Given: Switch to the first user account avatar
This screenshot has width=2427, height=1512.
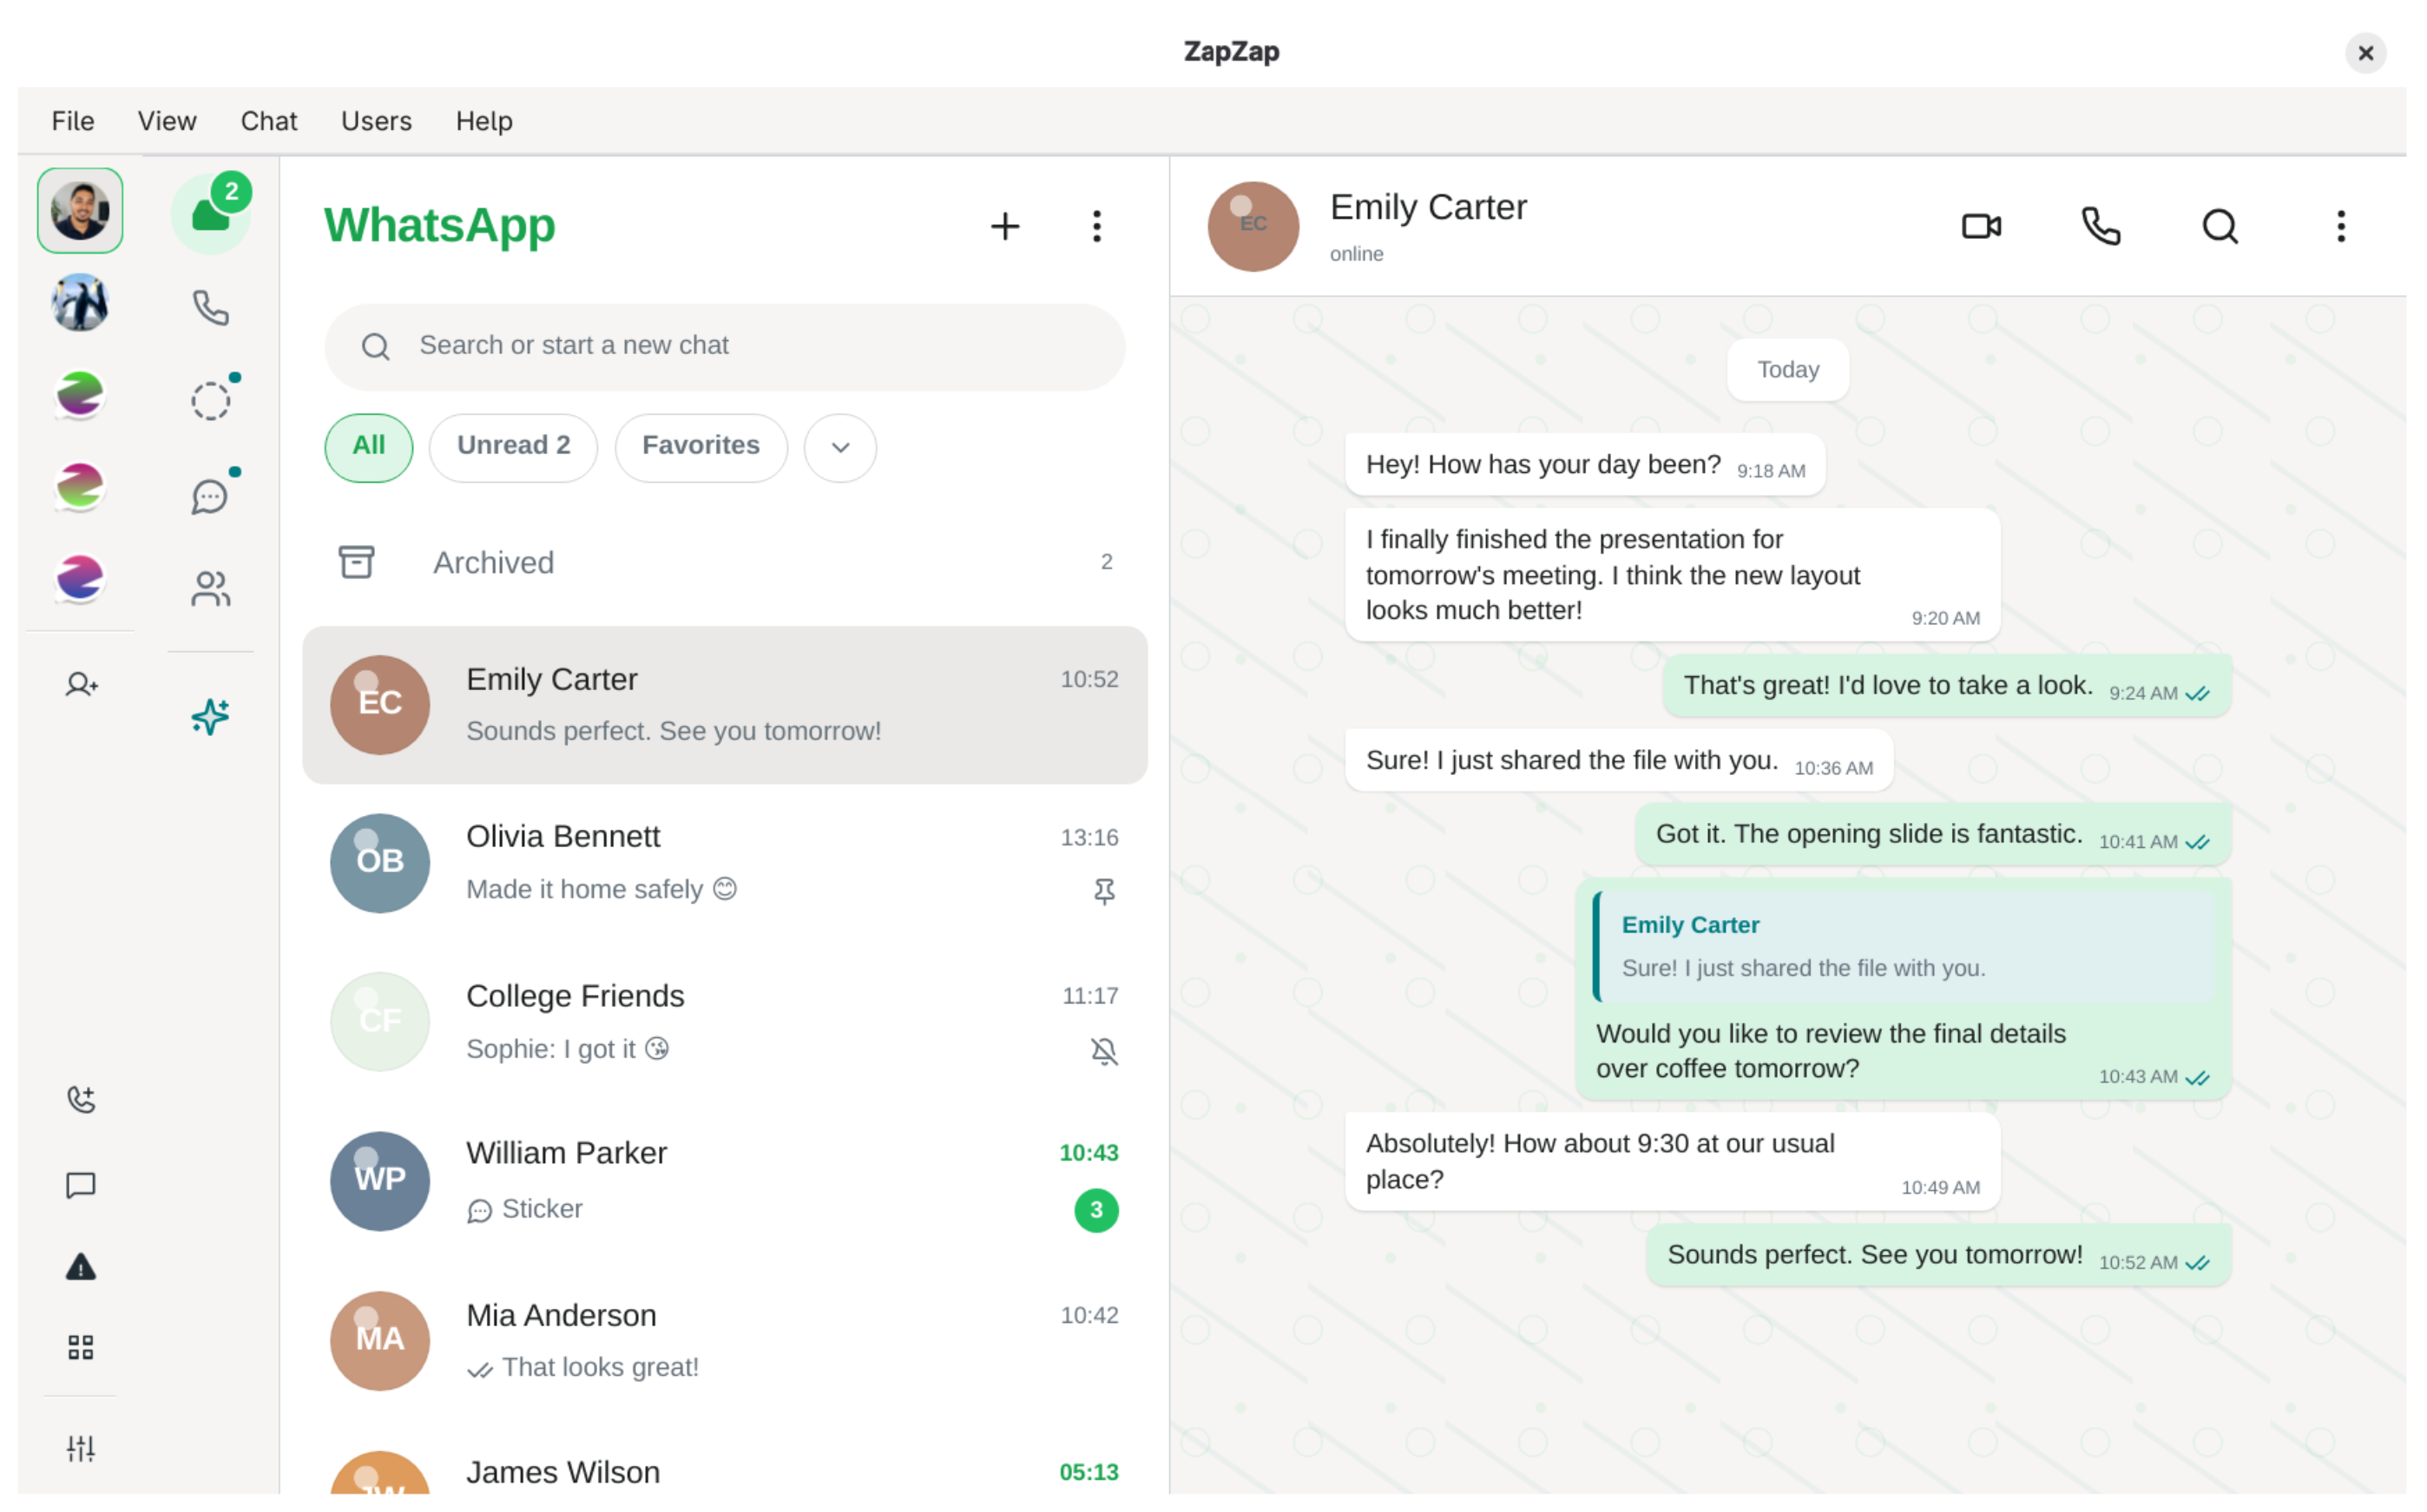Looking at the screenshot, I should point(80,211).
